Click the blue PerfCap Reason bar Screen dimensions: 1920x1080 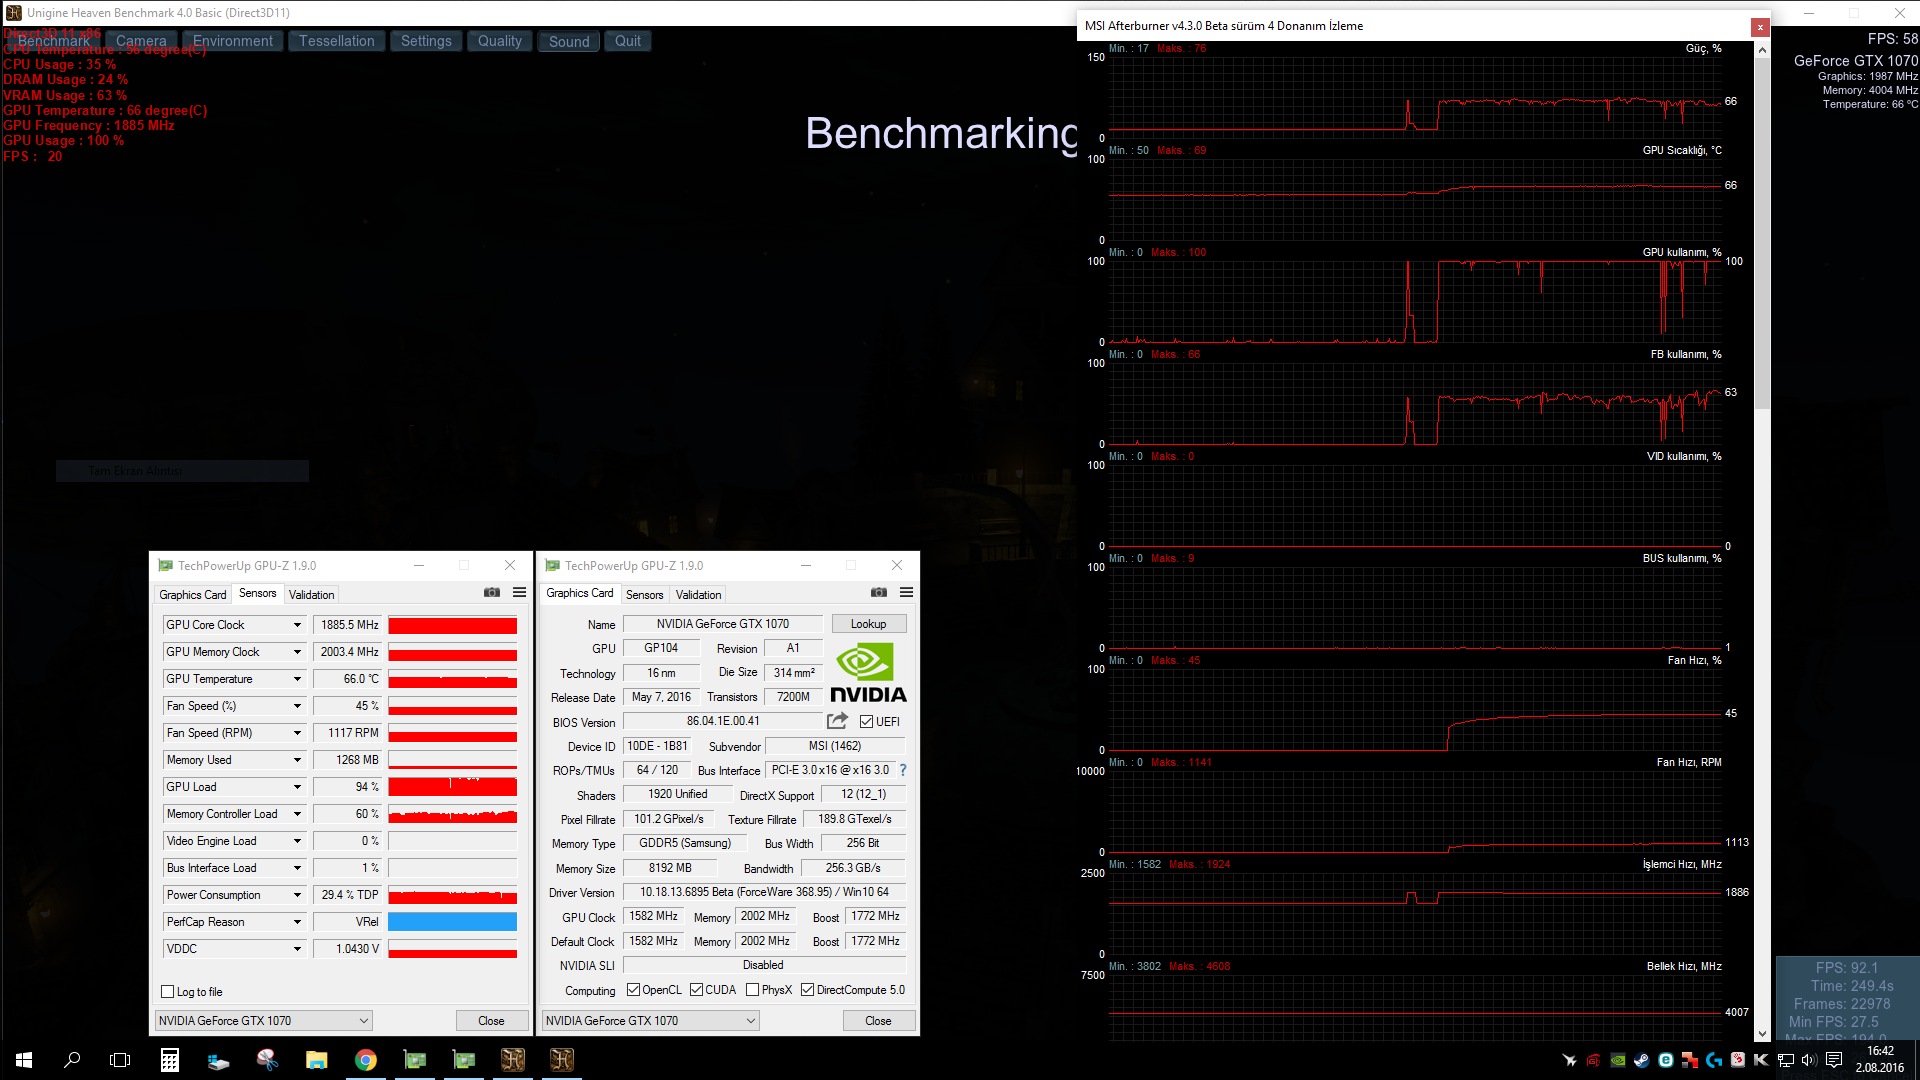(452, 922)
